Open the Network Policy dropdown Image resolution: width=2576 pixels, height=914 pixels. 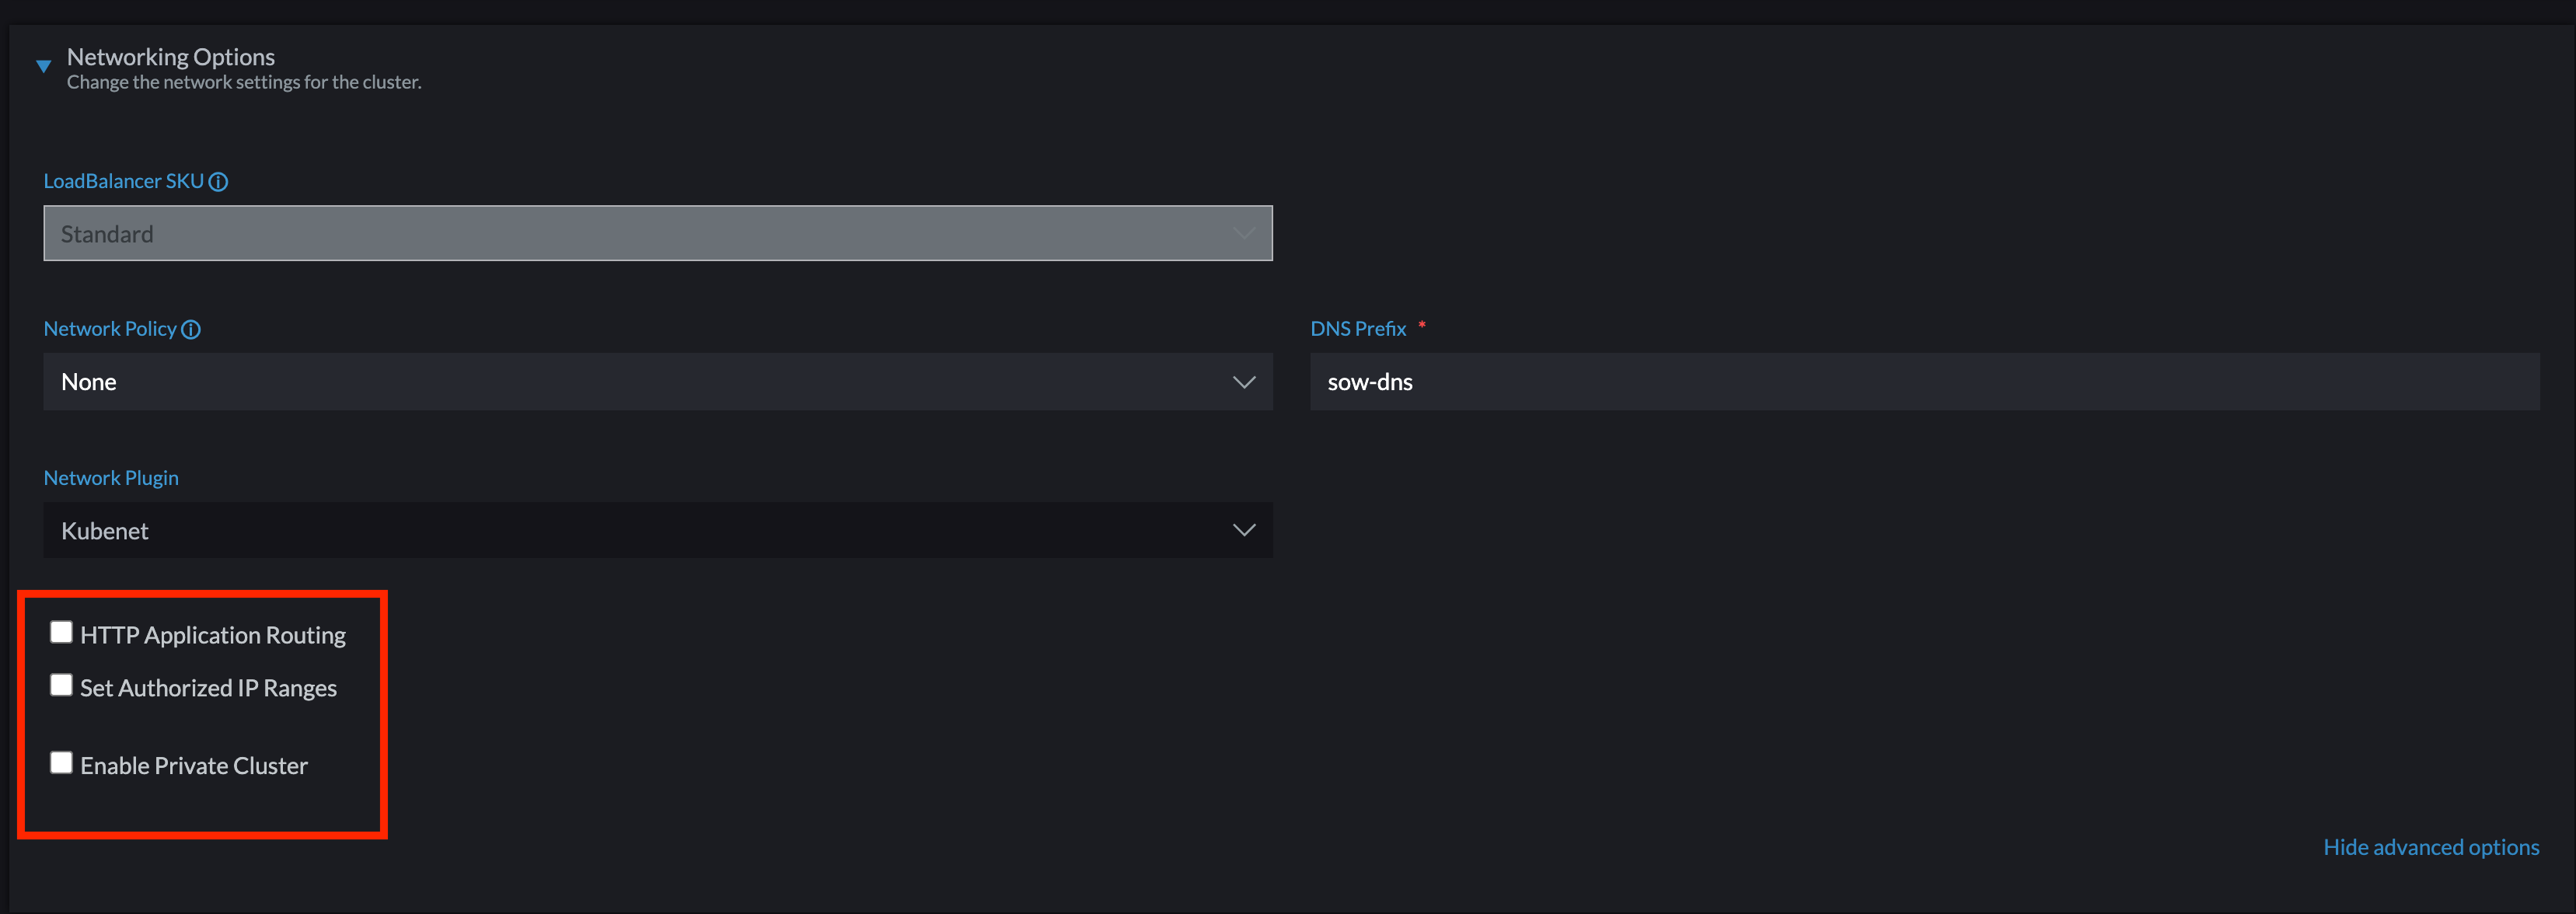tap(657, 381)
